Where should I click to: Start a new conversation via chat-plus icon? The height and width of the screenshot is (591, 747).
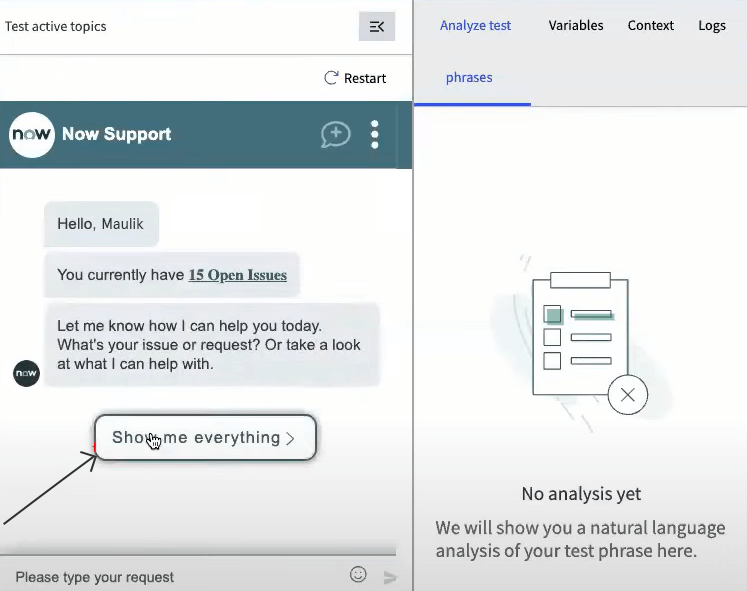pos(335,134)
